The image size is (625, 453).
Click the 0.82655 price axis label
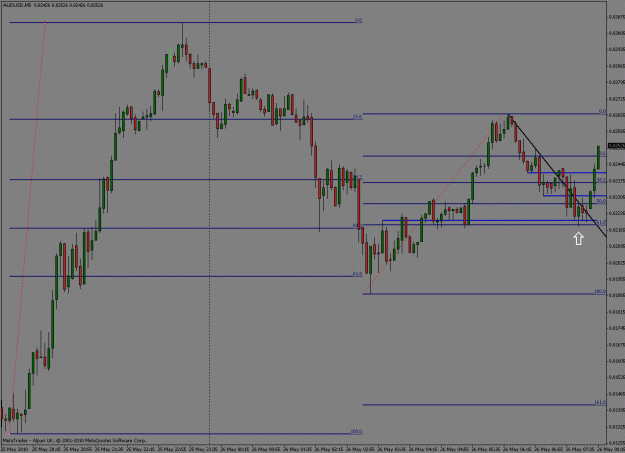tap(617, 115)
